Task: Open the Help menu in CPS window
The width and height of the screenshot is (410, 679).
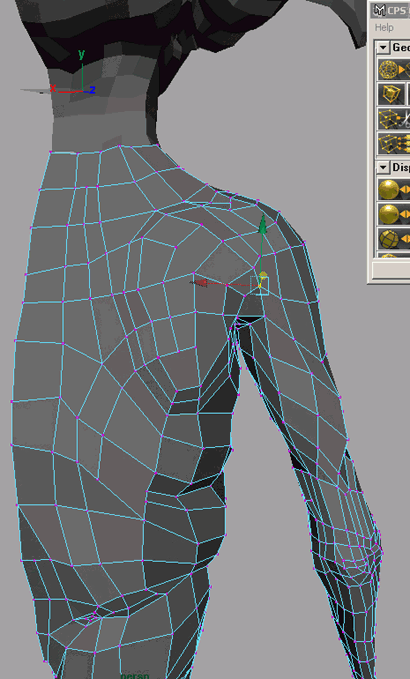Action: point(384,28)
